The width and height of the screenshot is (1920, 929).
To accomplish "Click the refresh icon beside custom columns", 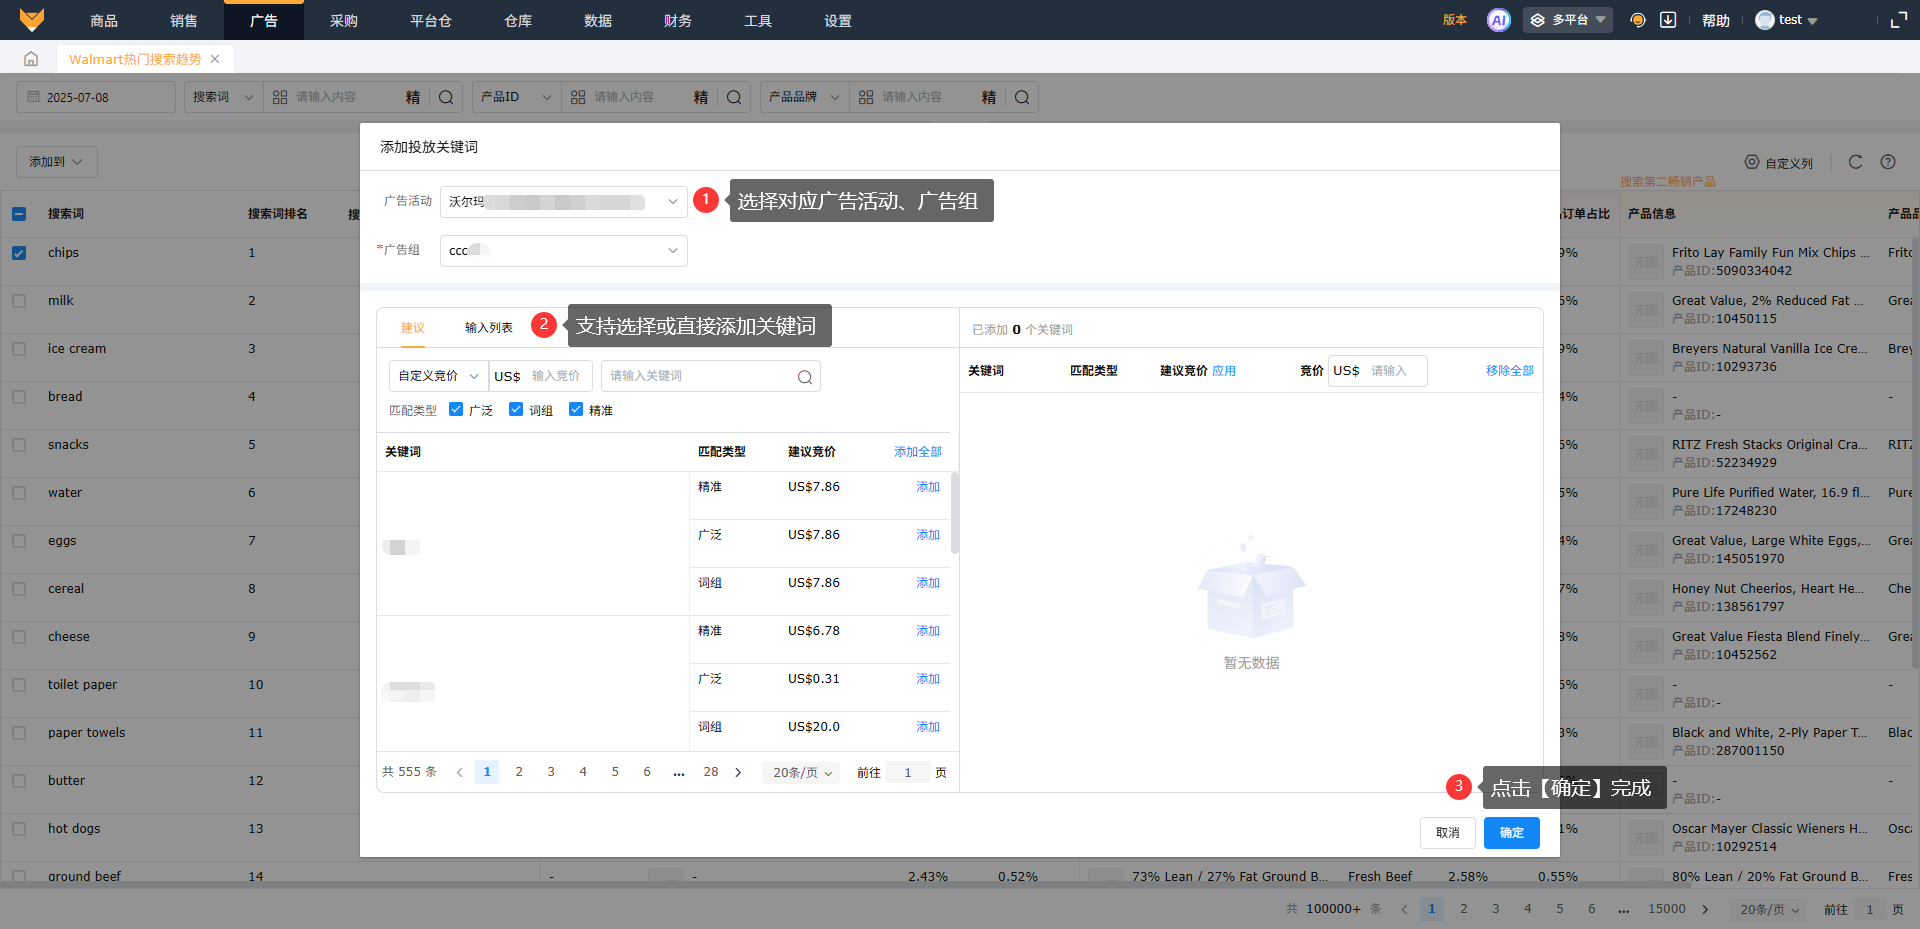I will [x=1855, y=162].
